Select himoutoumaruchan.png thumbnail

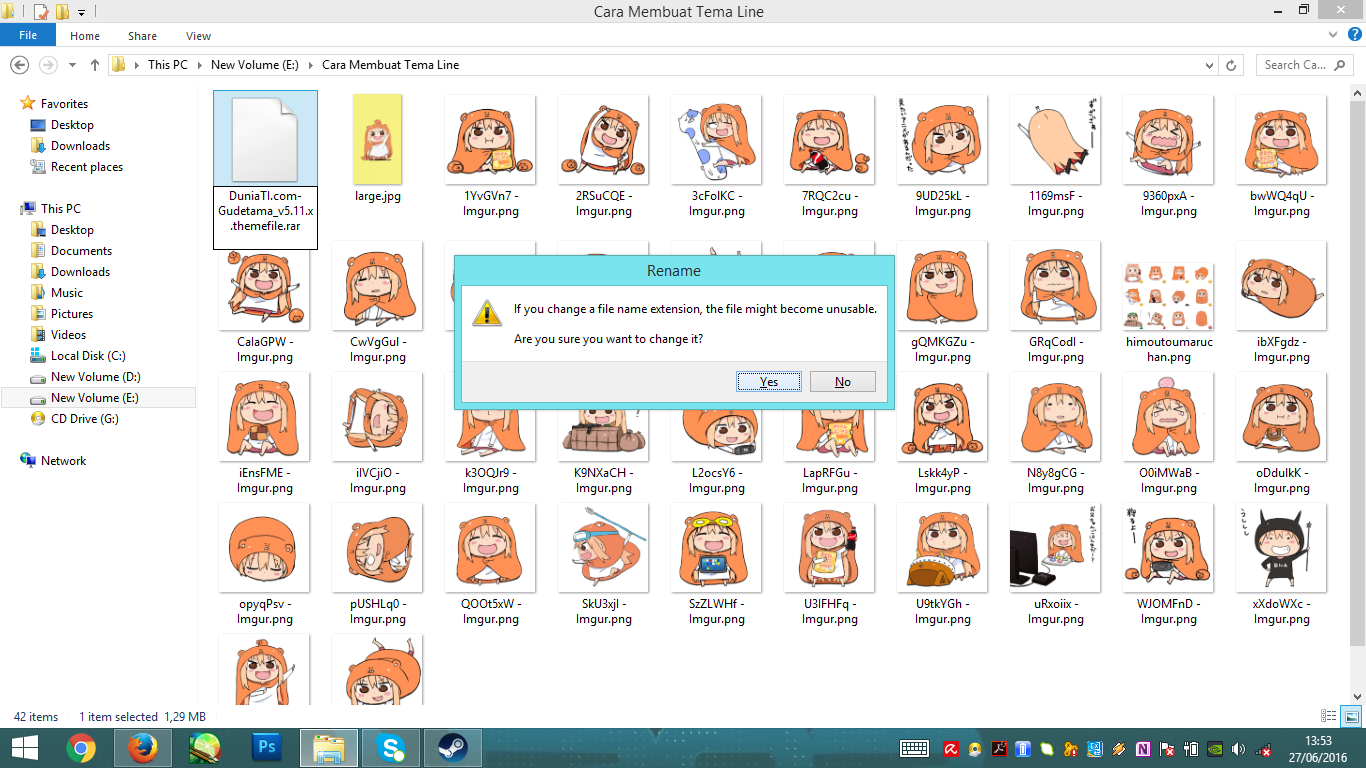point(1169,295)
